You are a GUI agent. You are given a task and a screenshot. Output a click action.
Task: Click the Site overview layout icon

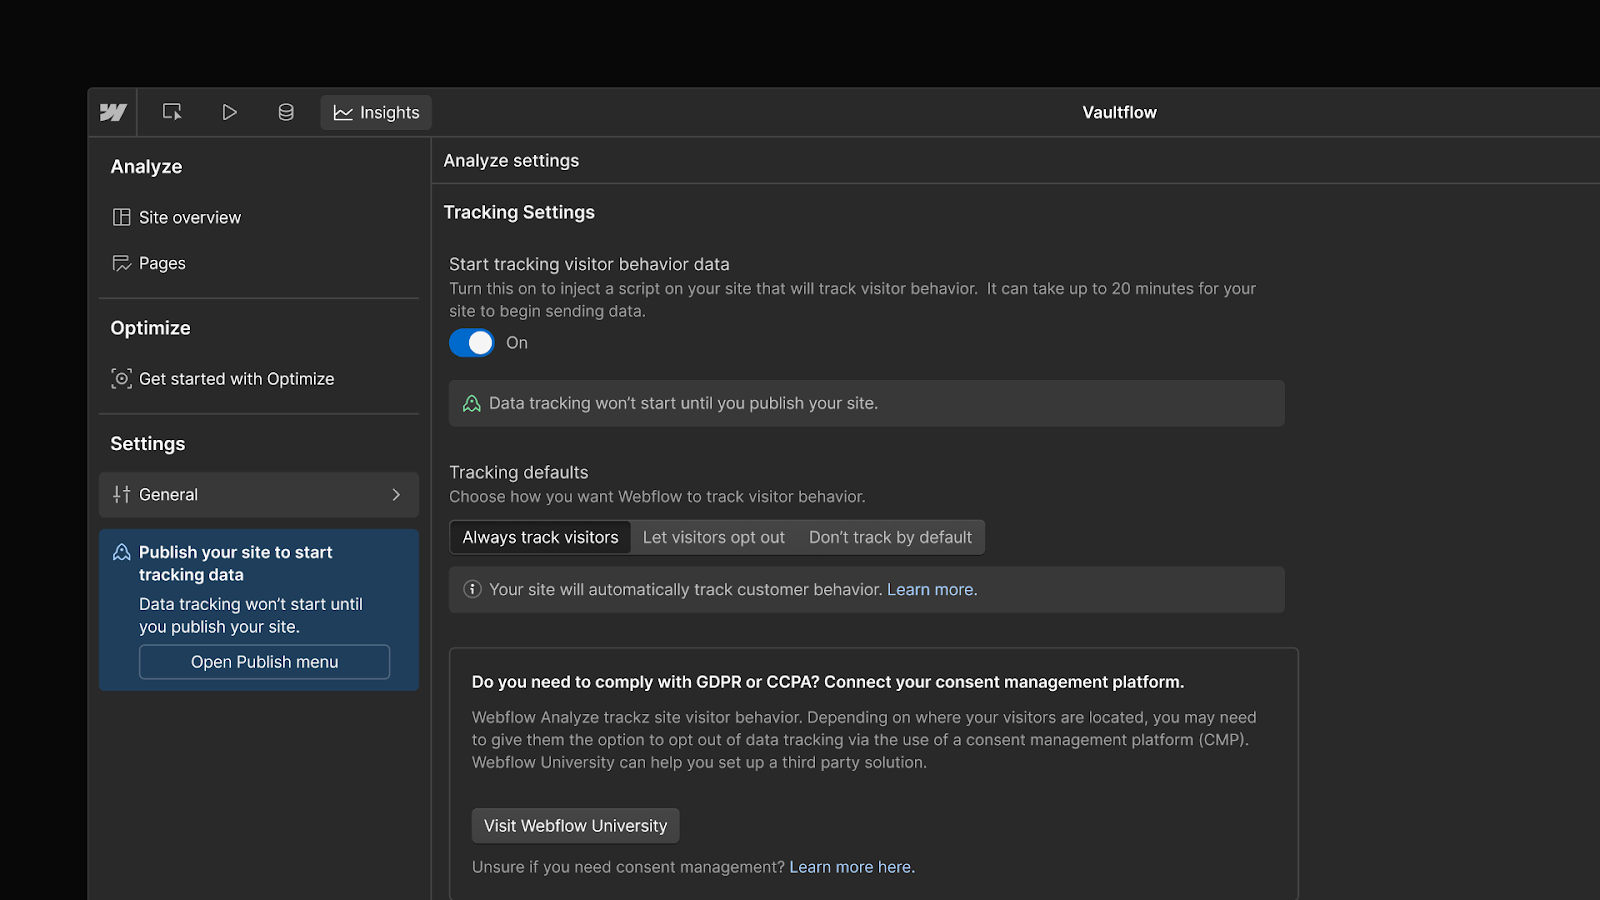(x=122, y=217)
